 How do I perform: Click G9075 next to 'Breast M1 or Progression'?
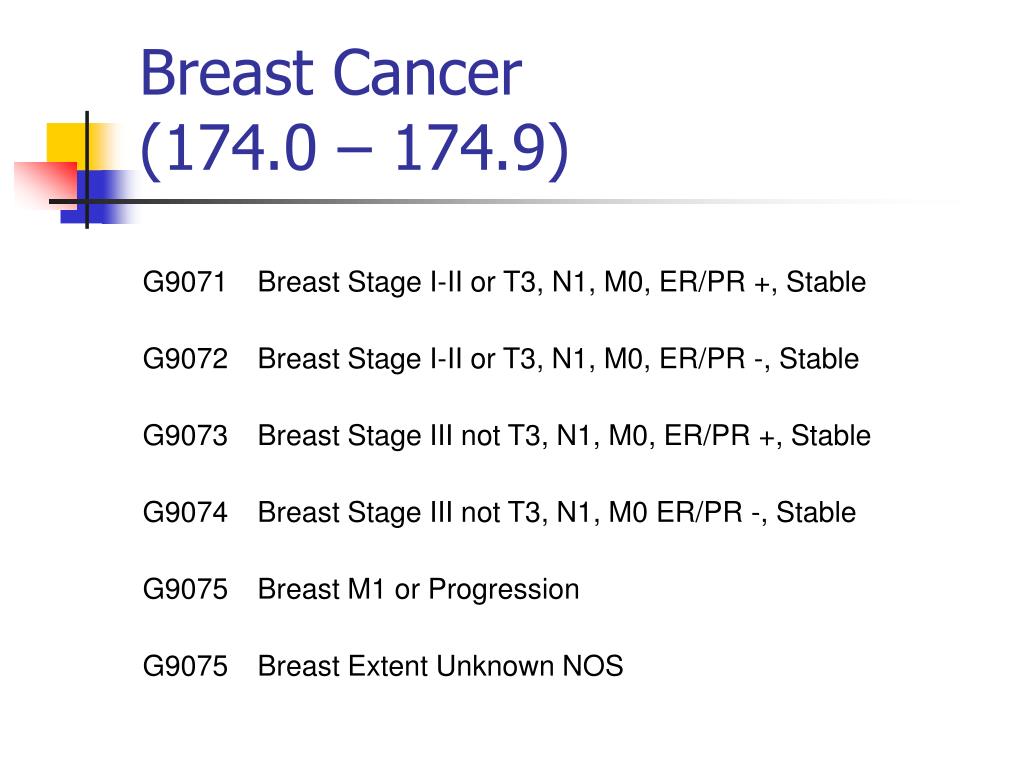tap(185, 589)
